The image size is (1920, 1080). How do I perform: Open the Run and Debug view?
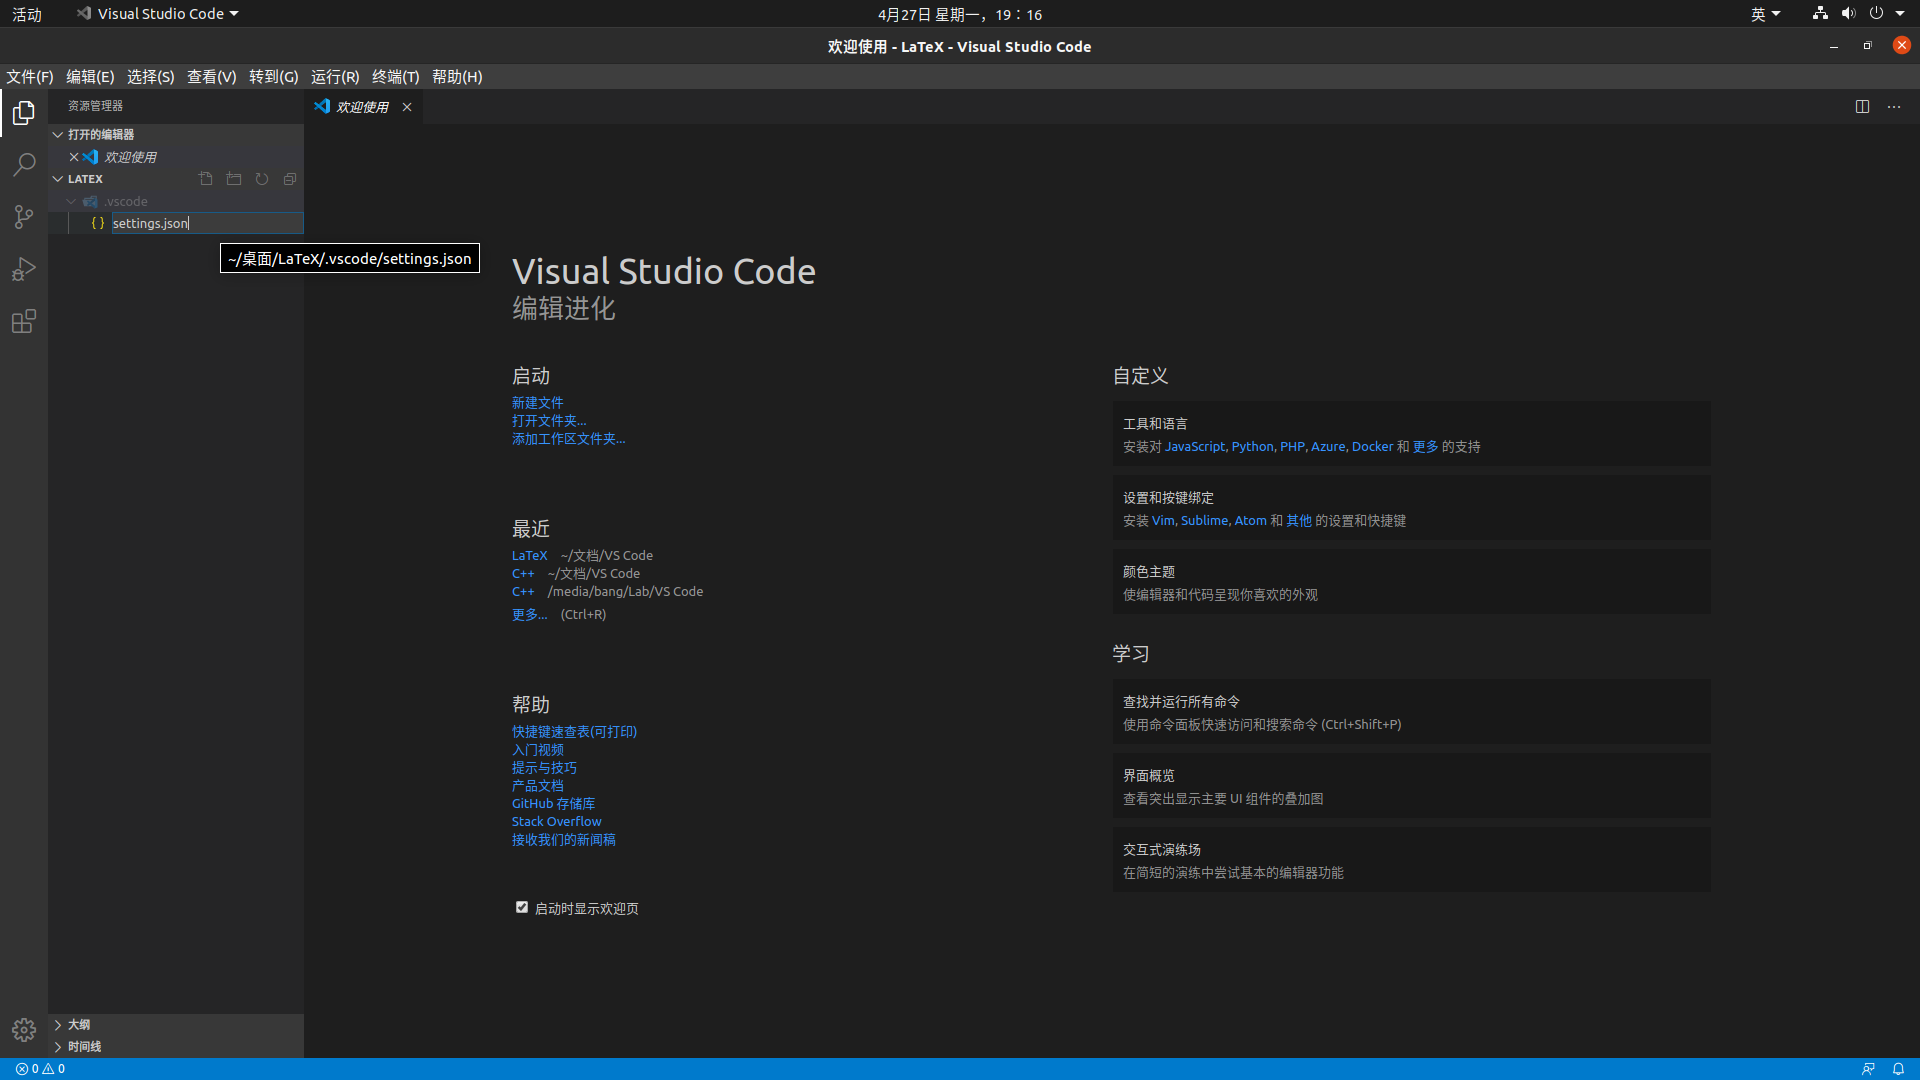coord(23,269)
